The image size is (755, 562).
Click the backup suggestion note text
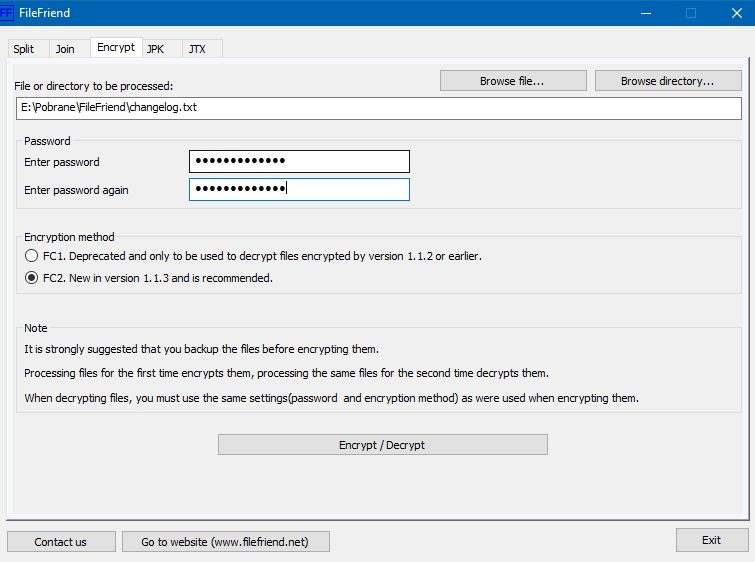pyautogui.click(x=201, y=349)
